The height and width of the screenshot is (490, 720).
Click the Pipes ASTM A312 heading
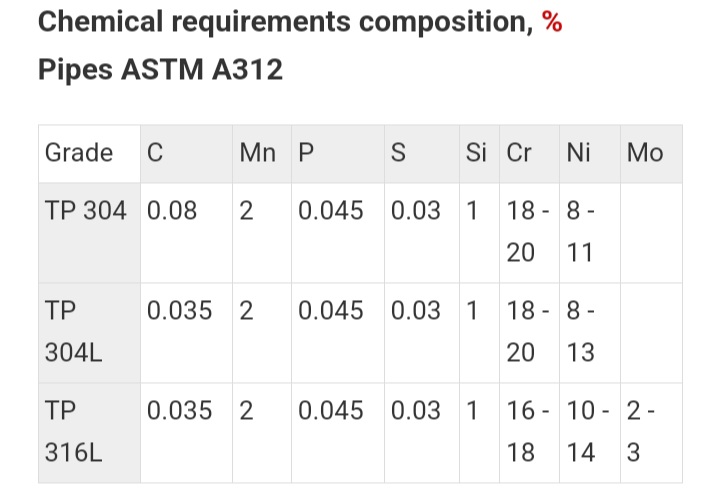tap(160, 69)
